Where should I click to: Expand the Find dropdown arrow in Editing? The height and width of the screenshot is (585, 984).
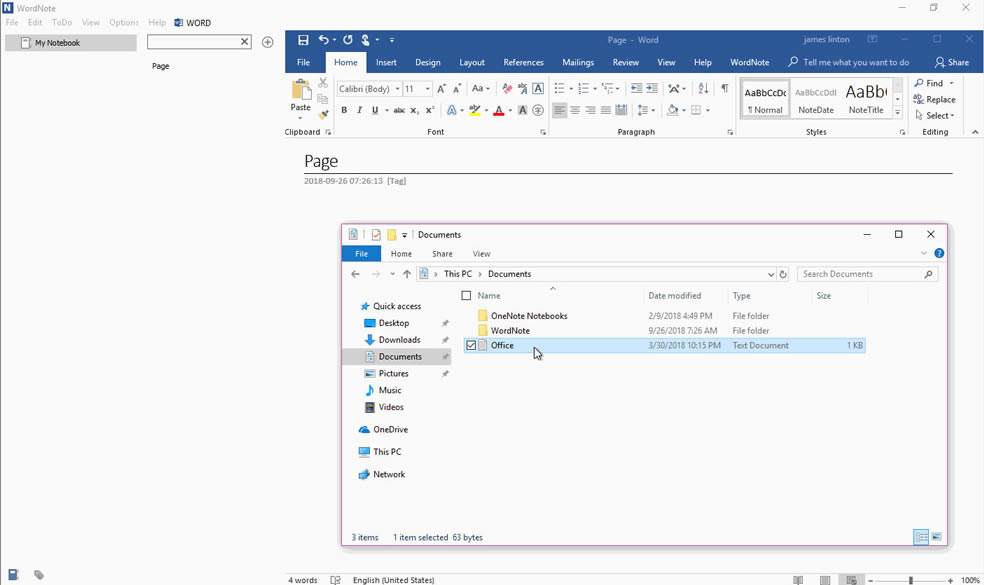click(x=951, y=84)
